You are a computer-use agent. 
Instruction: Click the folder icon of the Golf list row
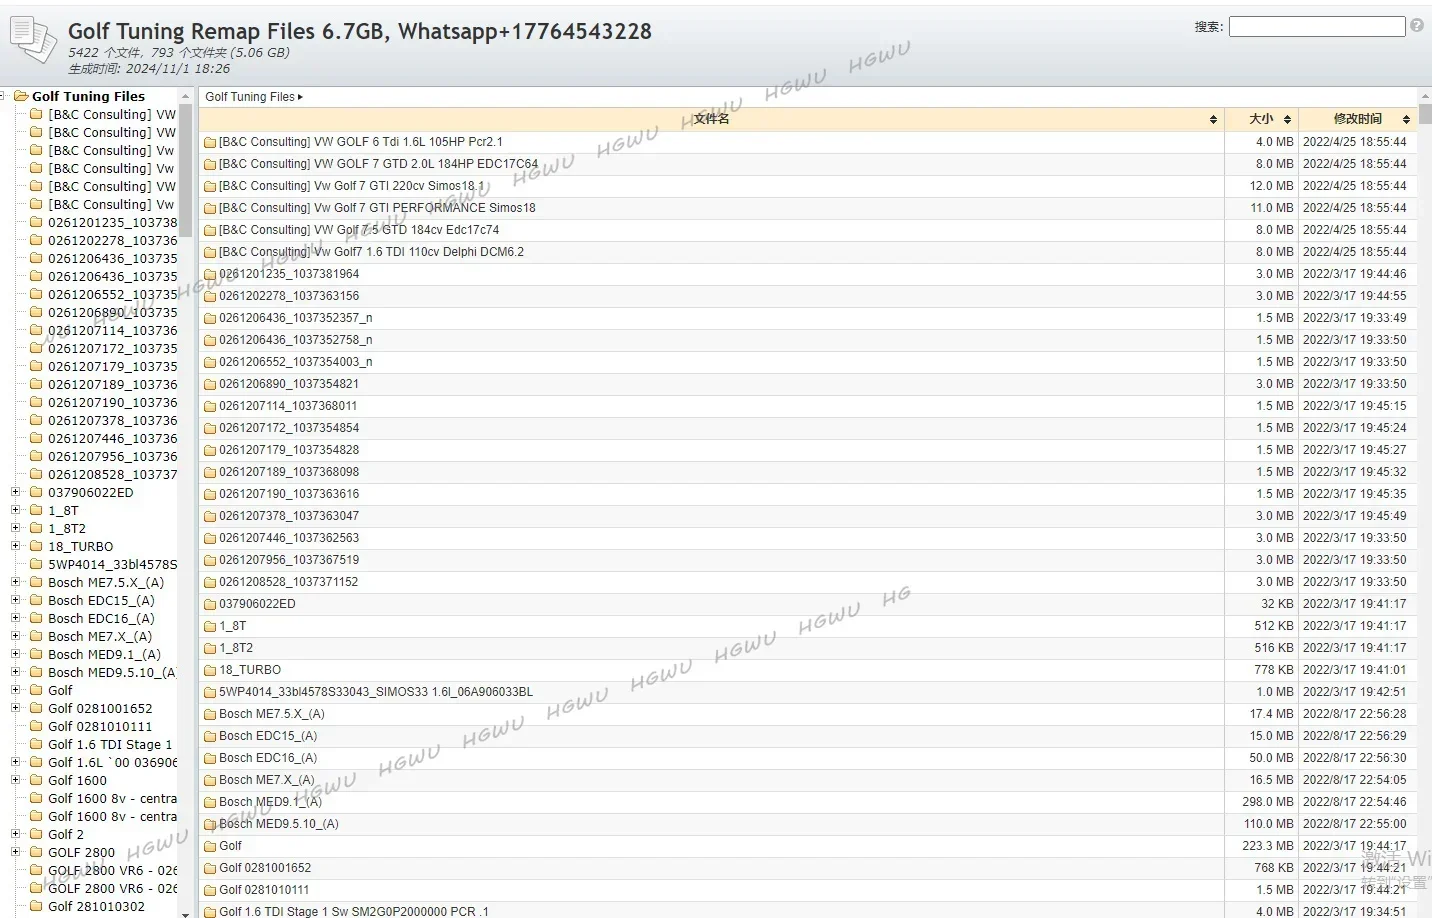point(210,846)
